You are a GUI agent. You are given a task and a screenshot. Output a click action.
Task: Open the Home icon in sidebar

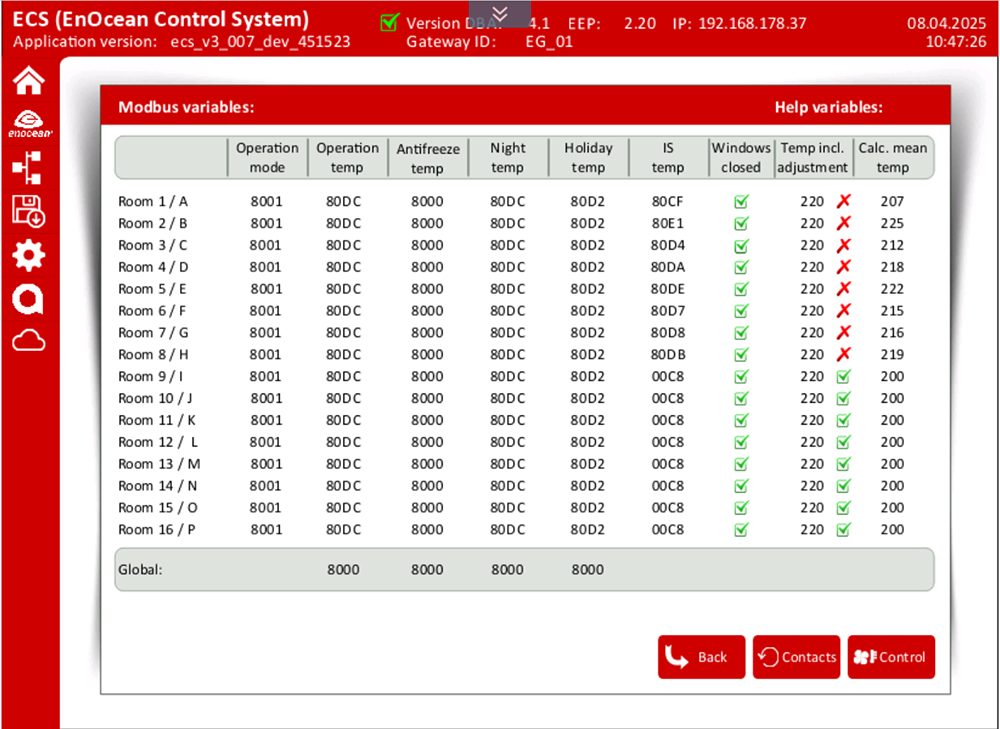tap(28, 80)
